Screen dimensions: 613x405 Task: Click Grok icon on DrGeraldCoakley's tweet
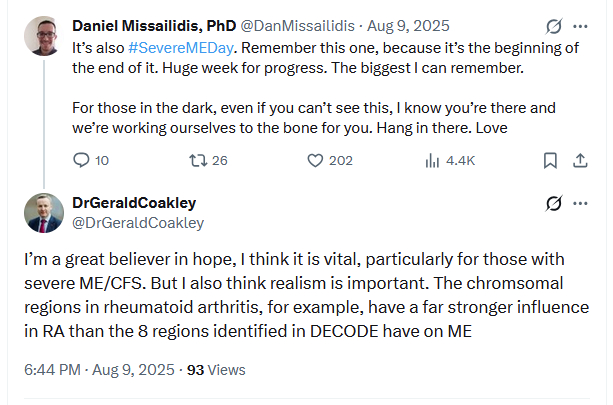coord(550,203)
